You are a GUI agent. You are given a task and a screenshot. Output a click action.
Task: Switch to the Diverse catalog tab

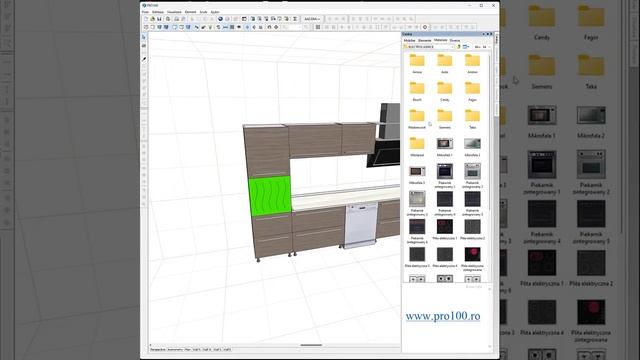click(455, 40)
